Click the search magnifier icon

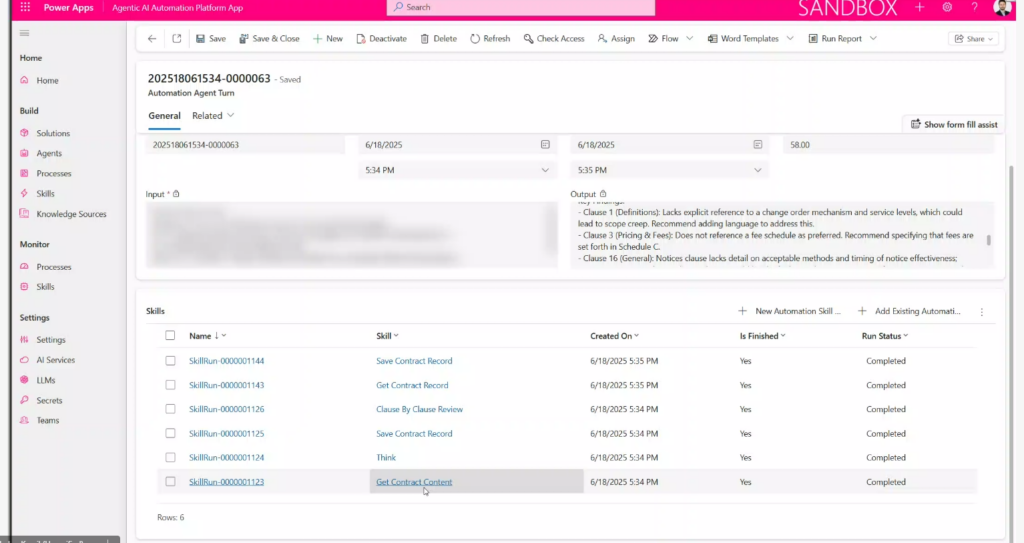(x=398, y=7)
